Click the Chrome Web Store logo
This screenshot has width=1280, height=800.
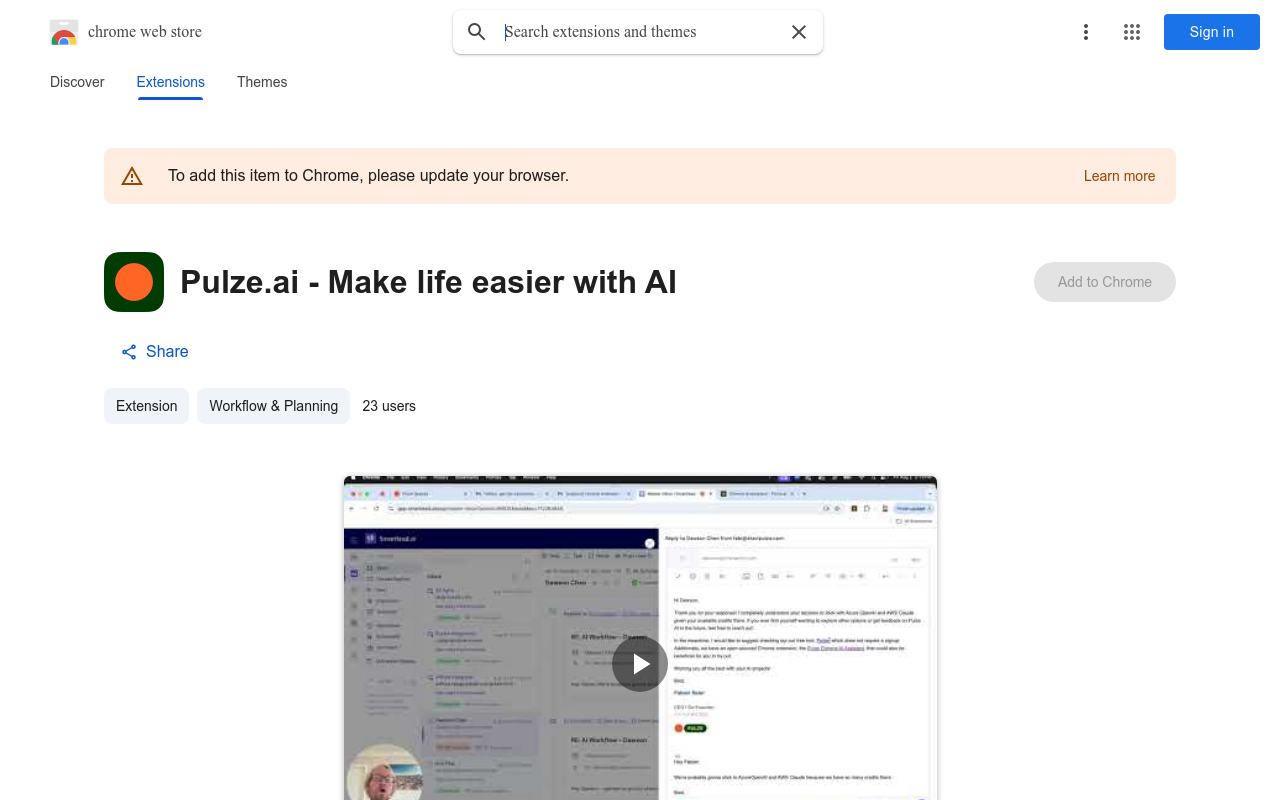(64, 32)
